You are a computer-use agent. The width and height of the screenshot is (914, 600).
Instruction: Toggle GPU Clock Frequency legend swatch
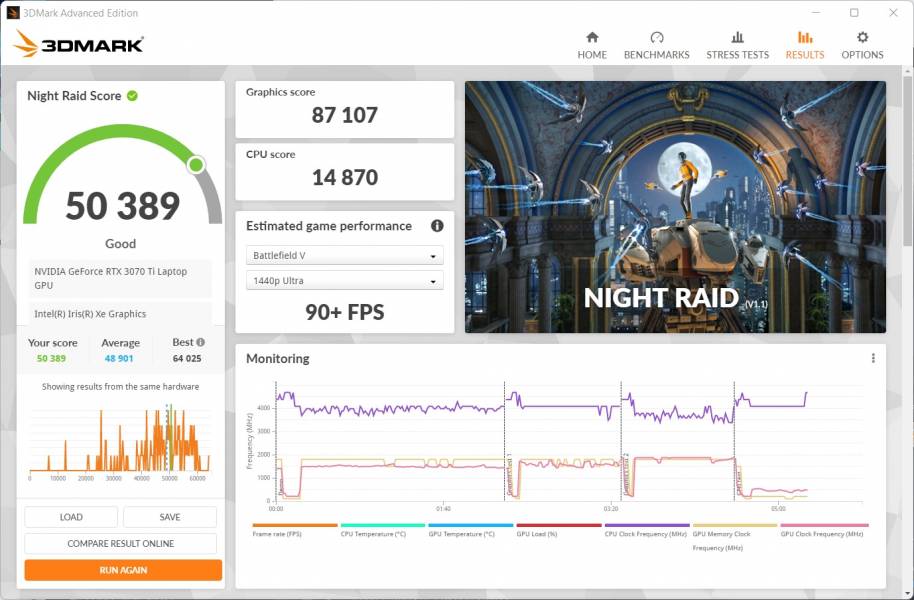pos(824,525)
